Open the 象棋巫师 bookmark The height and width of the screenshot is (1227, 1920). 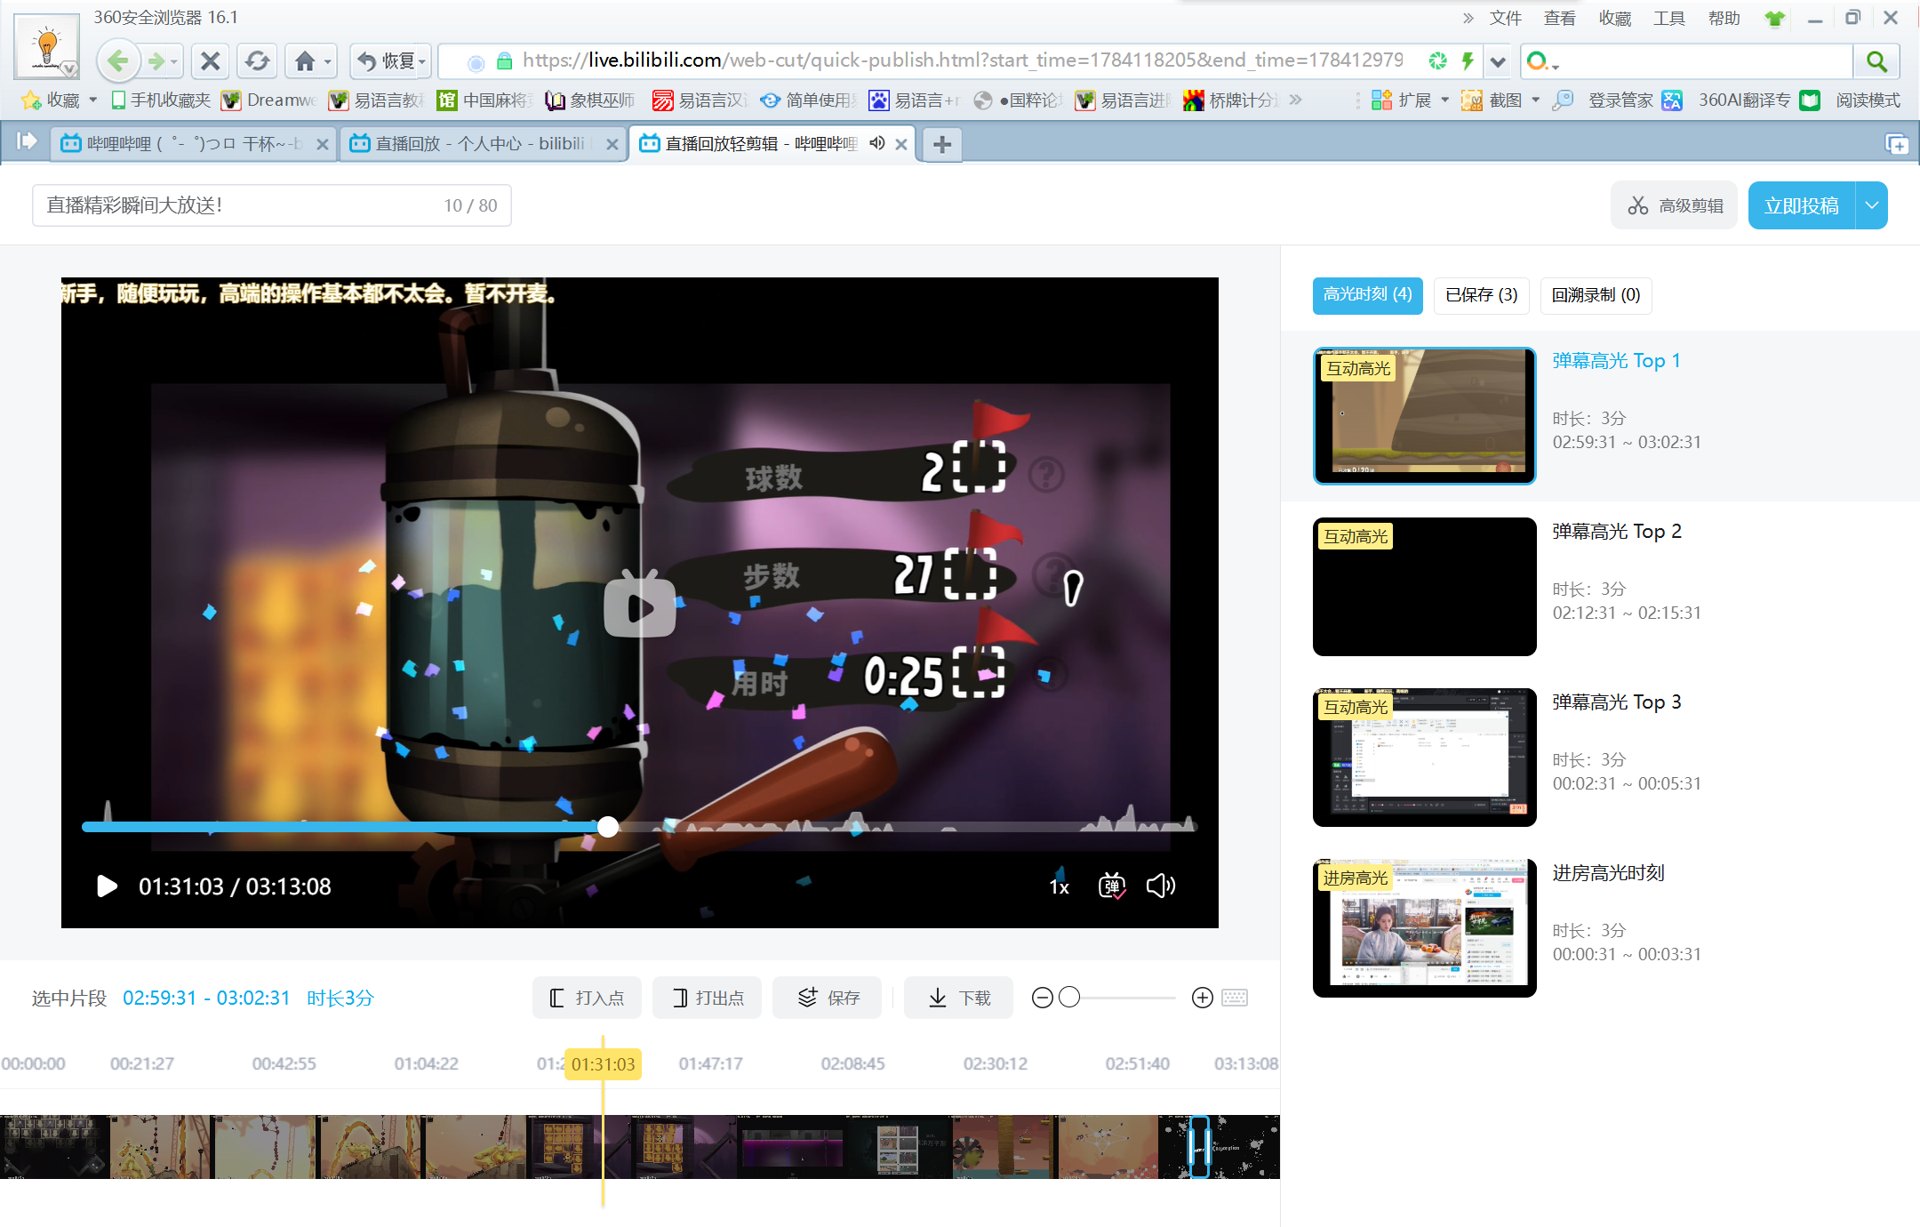[x=591, y=100]
